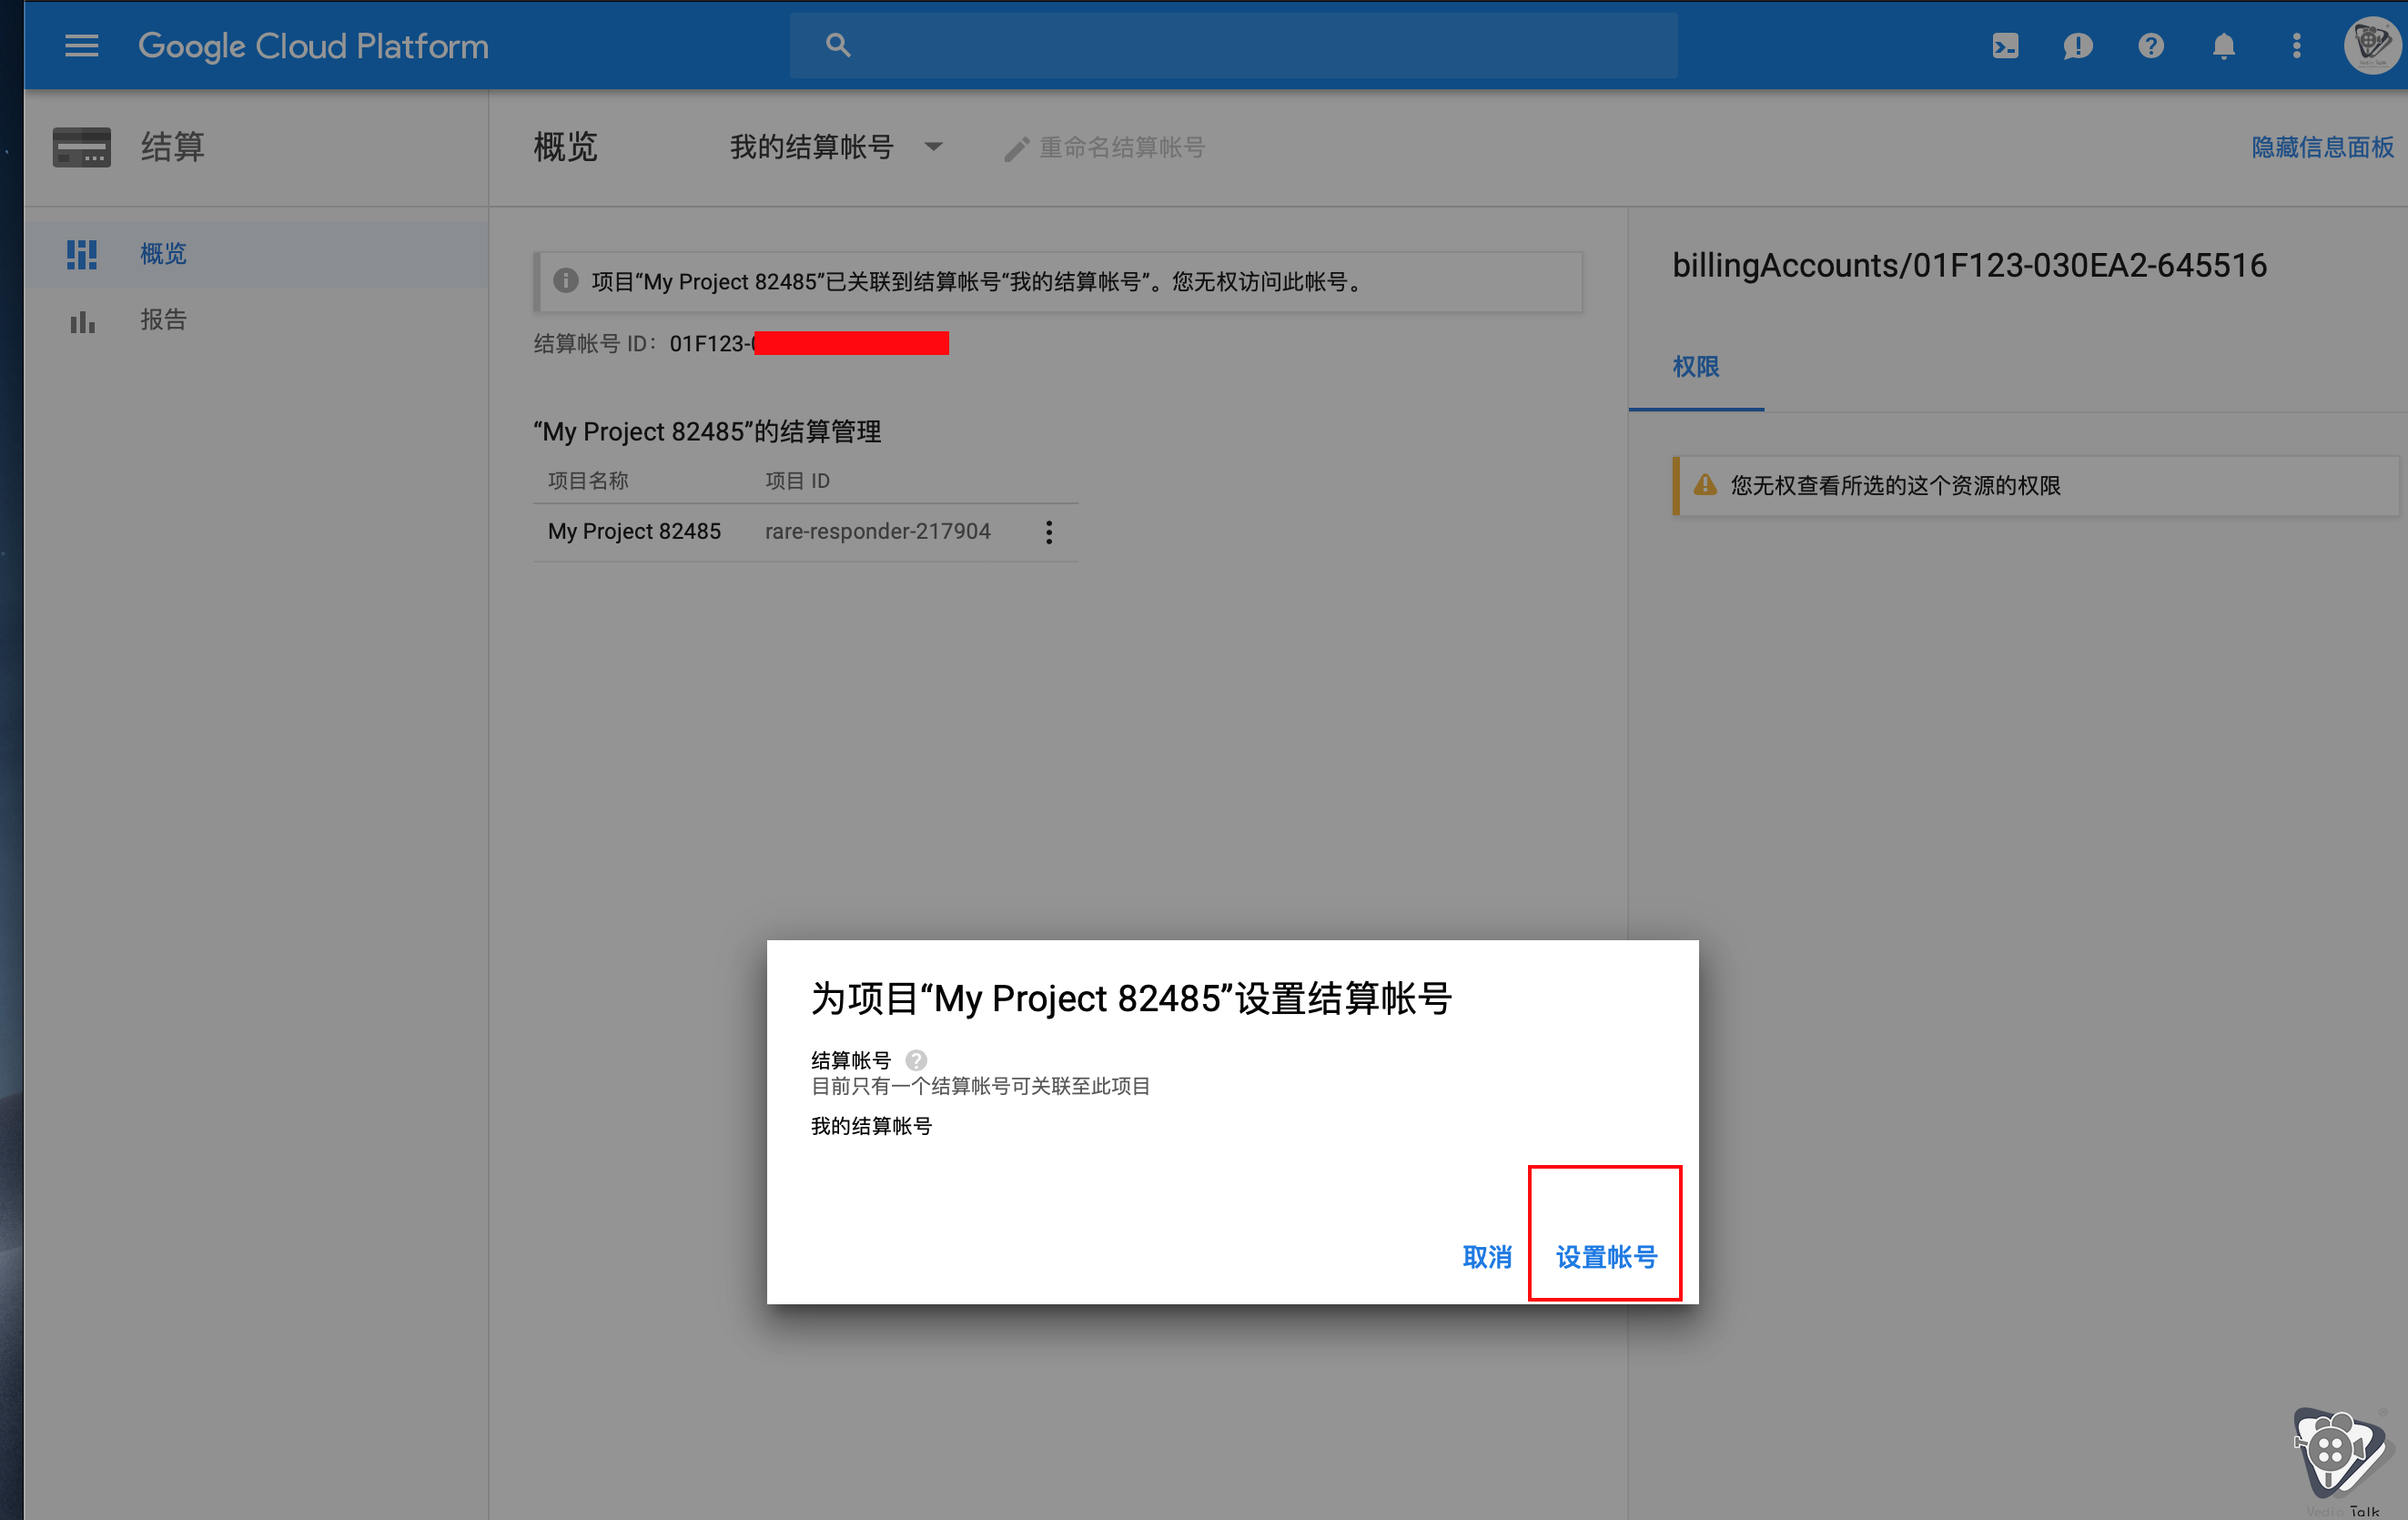Click the 结算 section title
2408x1520 pixels.
click(x=172, y=147)
